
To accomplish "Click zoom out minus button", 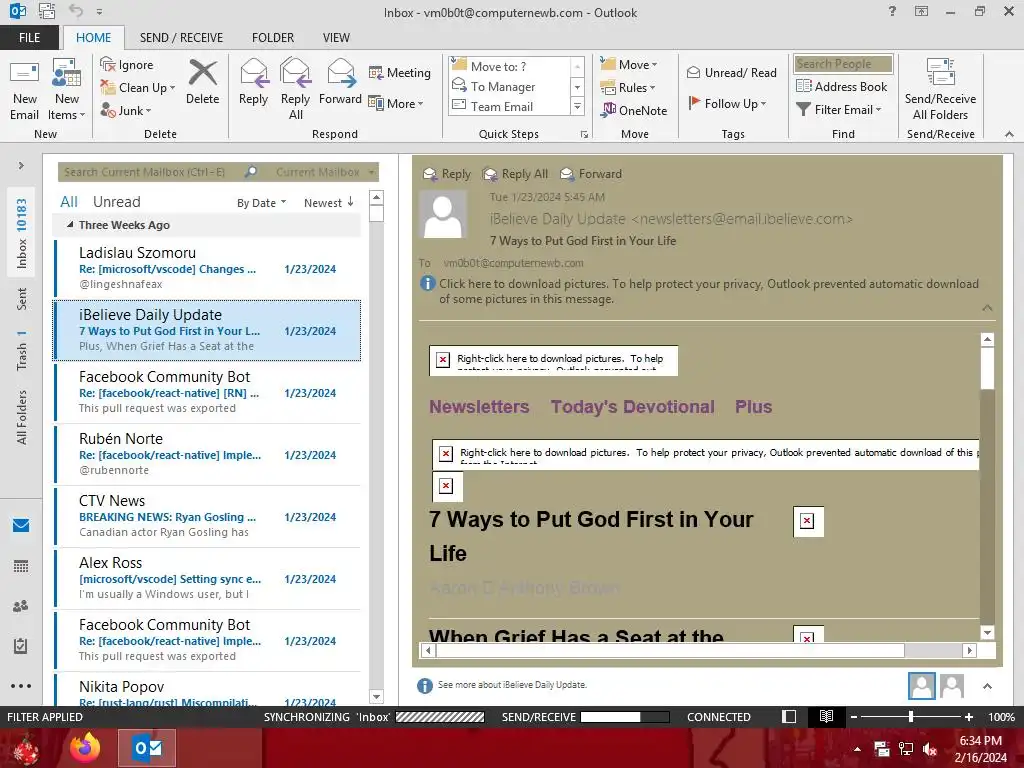I will (x=854, y=716).
